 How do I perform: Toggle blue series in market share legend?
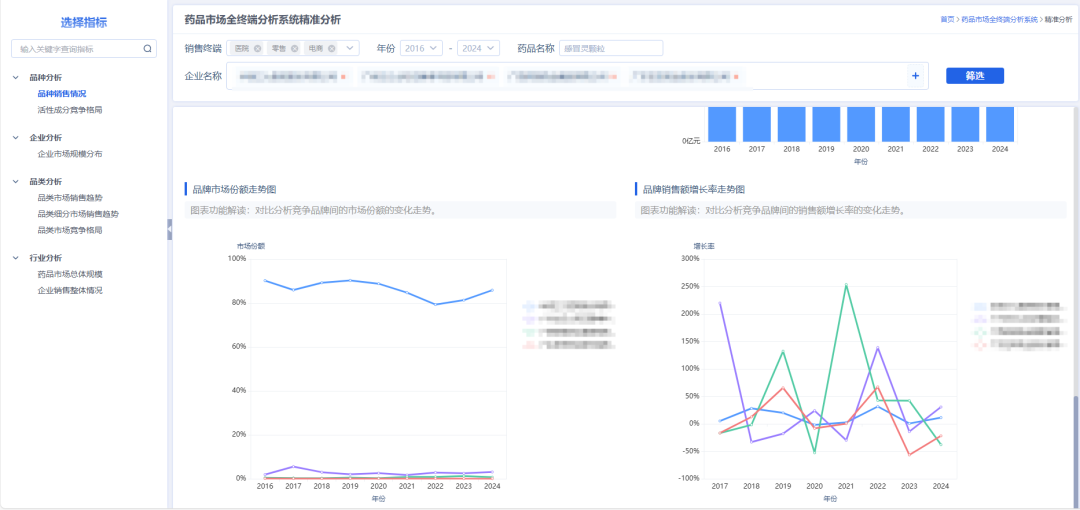point(568,305)
